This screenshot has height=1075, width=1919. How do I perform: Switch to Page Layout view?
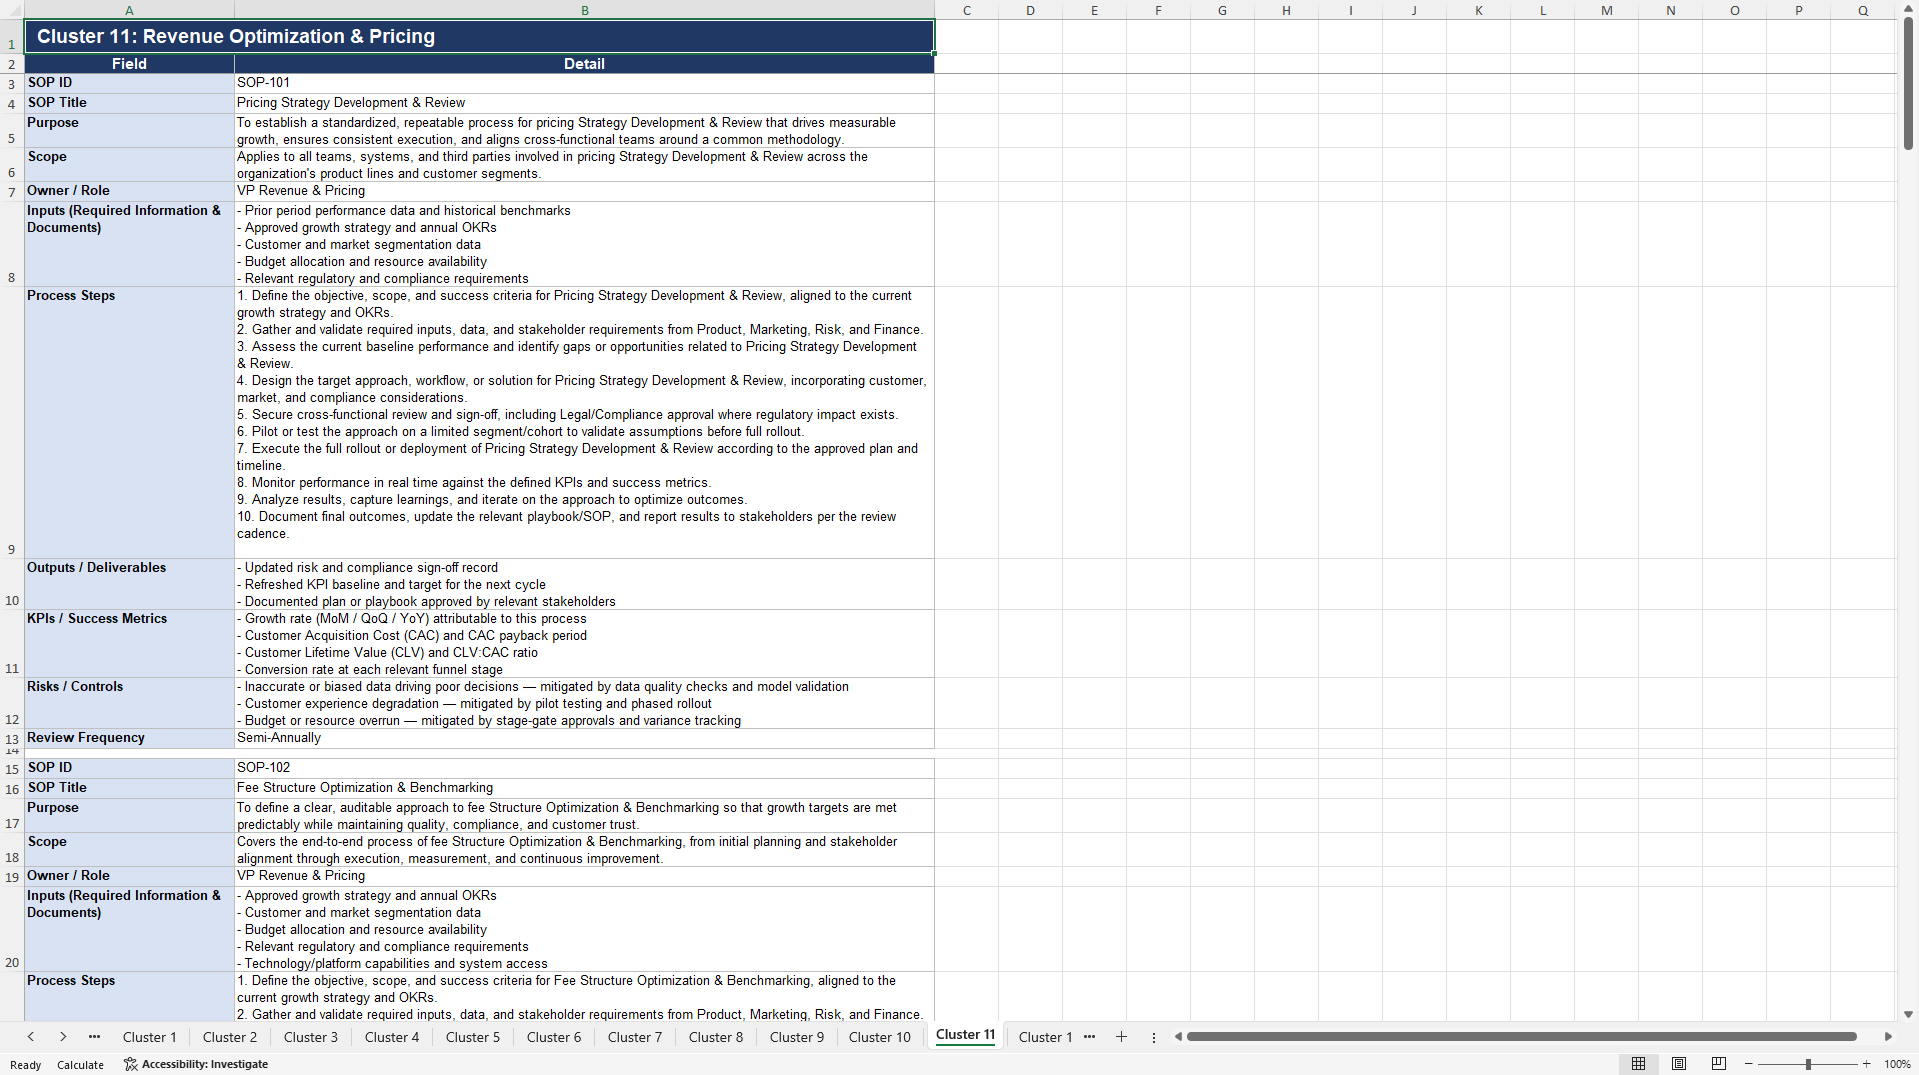[x=1678, y=1064]
